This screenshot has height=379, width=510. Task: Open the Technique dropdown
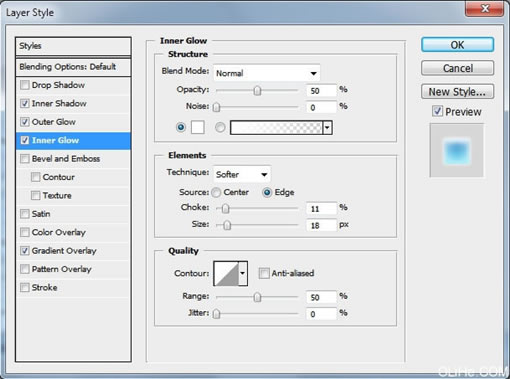242,174
